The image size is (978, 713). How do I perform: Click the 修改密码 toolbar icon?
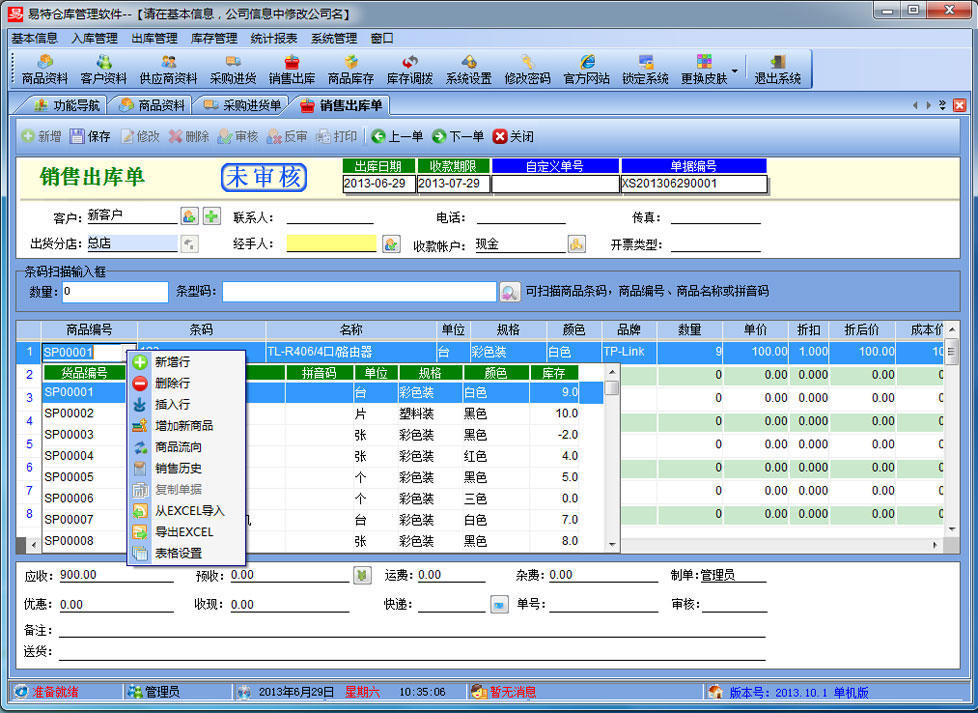(527, 69)
